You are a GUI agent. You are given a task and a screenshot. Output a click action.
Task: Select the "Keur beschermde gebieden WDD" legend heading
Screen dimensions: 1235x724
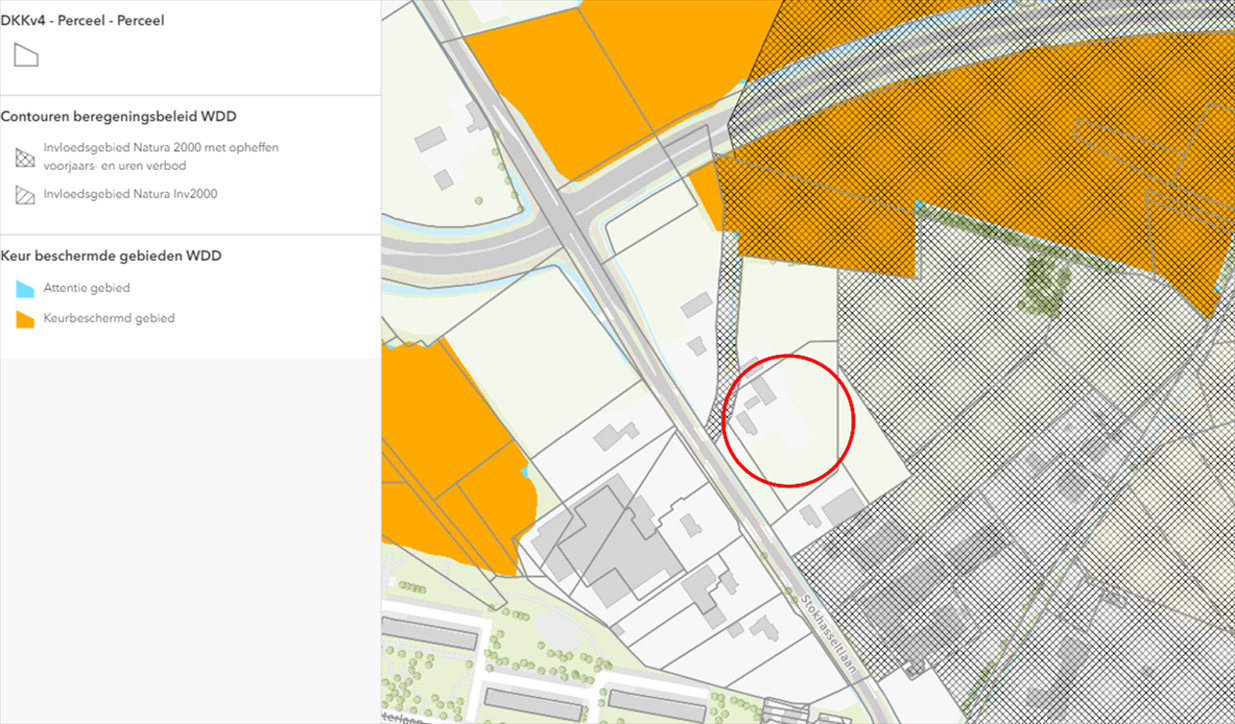click(111, 256)
